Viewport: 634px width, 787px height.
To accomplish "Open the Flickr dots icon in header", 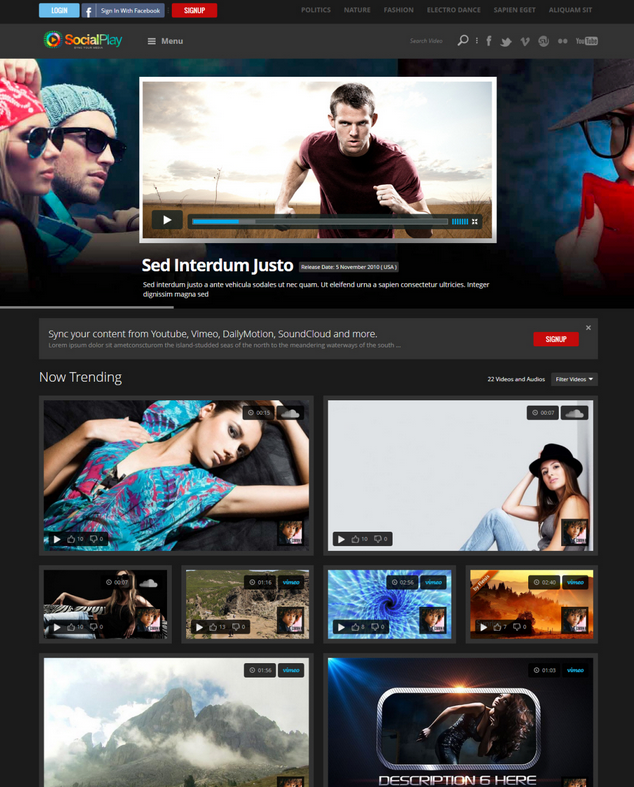I will pyautogui.click(x=563, y=41).
